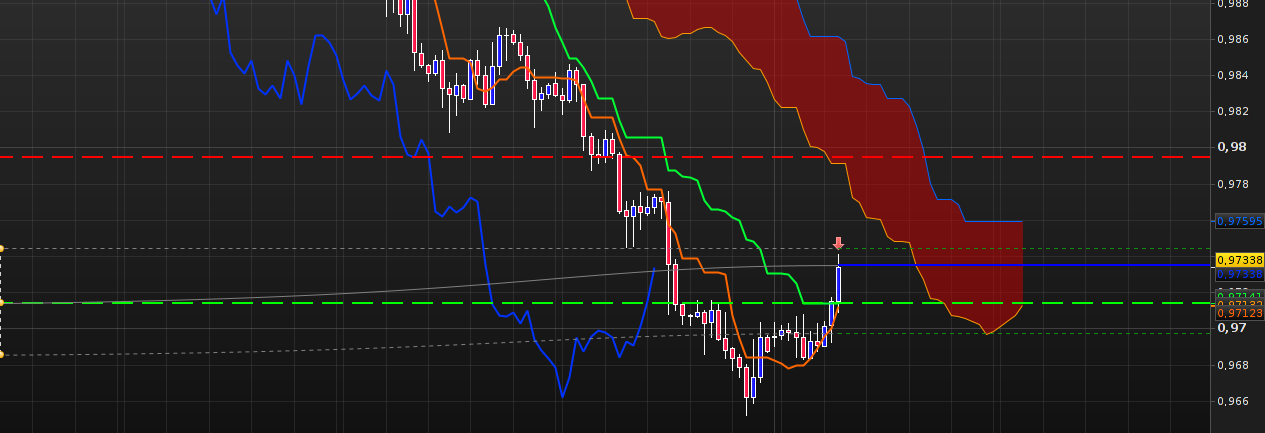Click the 0,978 price axis label
Screen dimensions: 1265x433
pyautogui.click(x=1233, y=184)
